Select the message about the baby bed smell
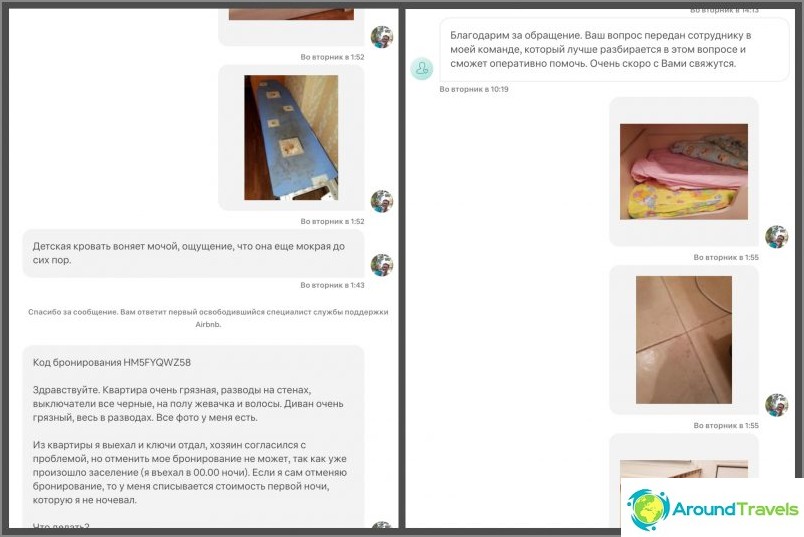 (193, 253)
